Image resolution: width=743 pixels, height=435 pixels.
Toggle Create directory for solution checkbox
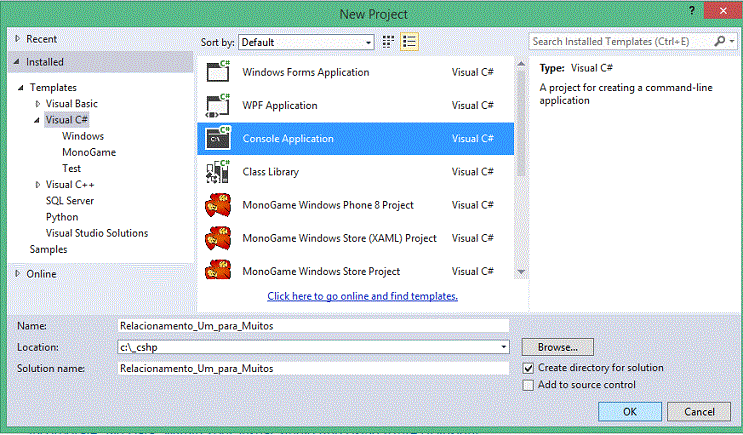[528, 368]
